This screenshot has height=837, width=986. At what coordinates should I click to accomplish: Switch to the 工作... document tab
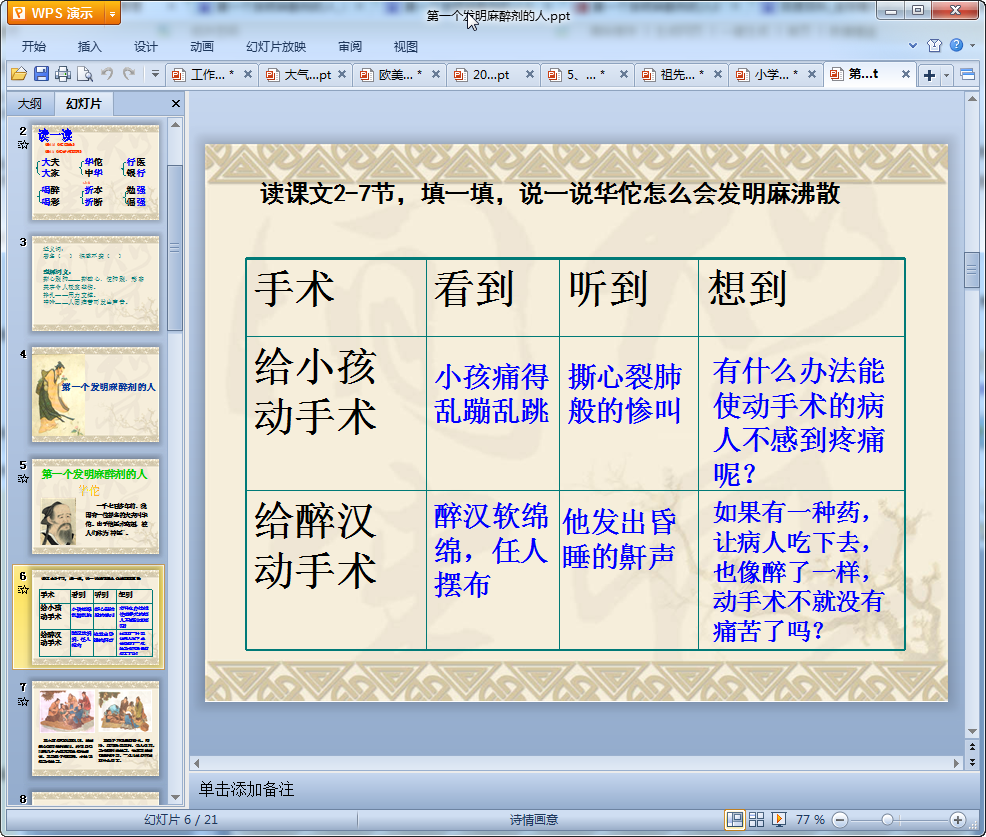click(208, 75)
